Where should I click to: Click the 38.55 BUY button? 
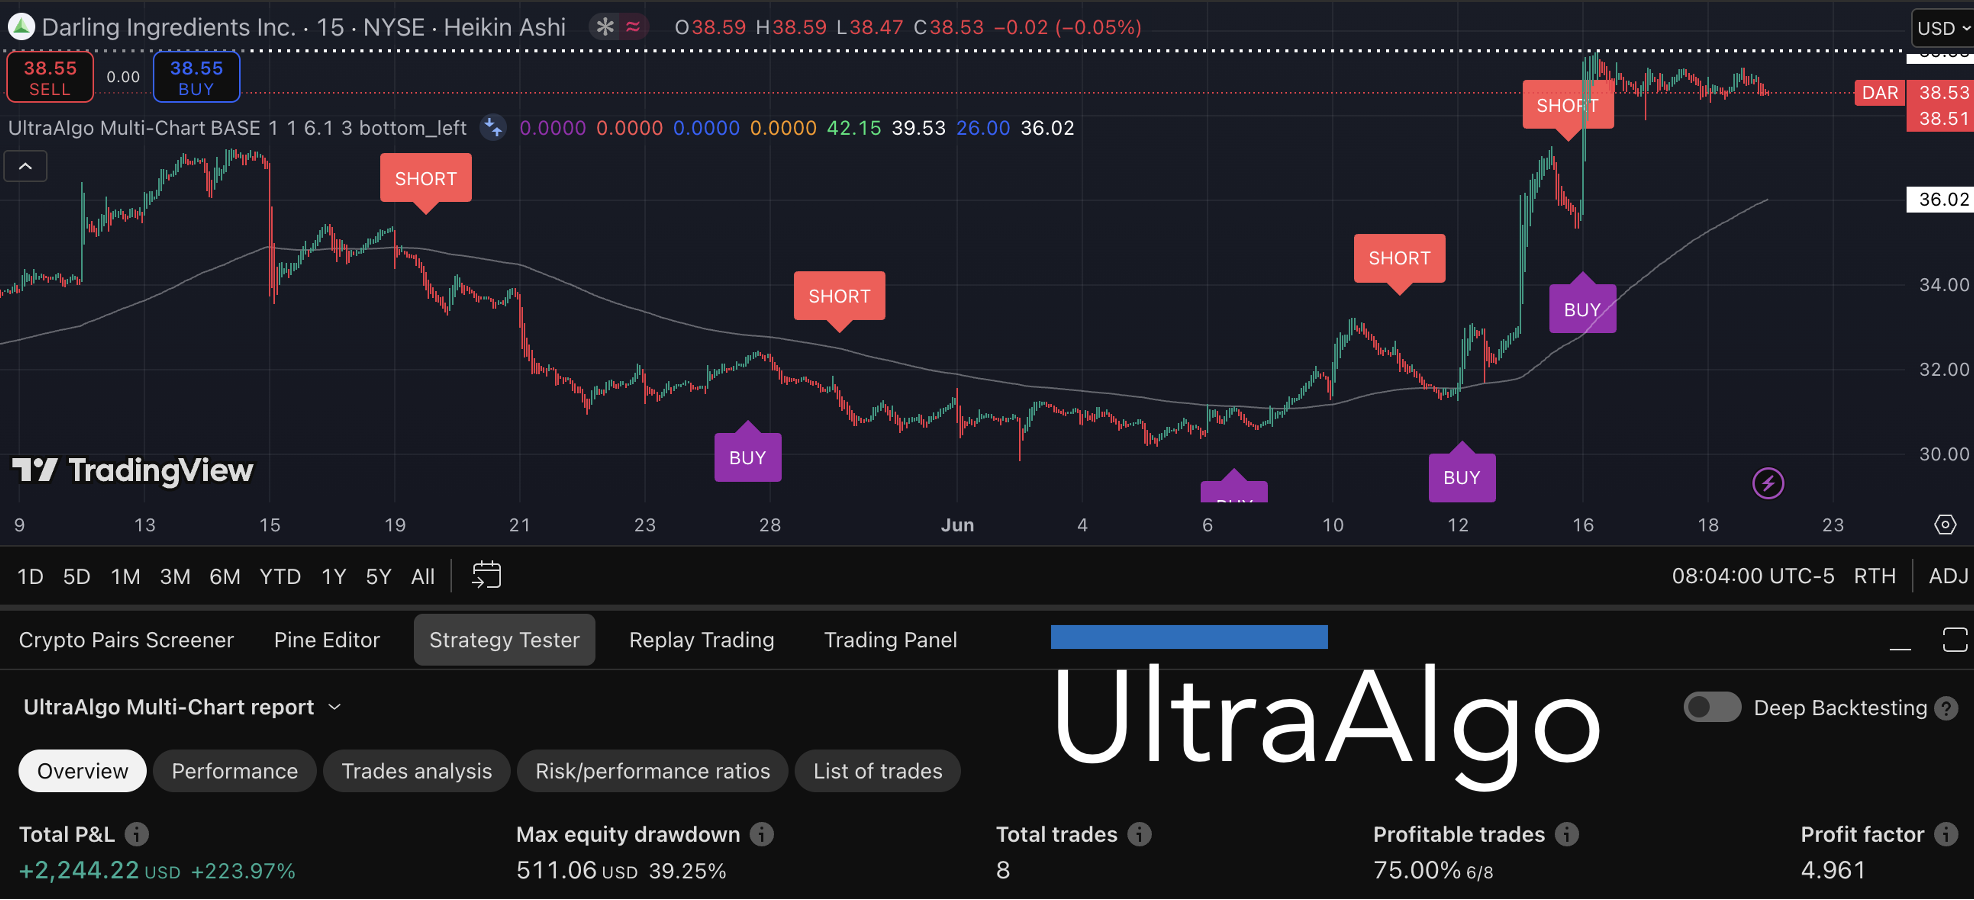point(196,77)
